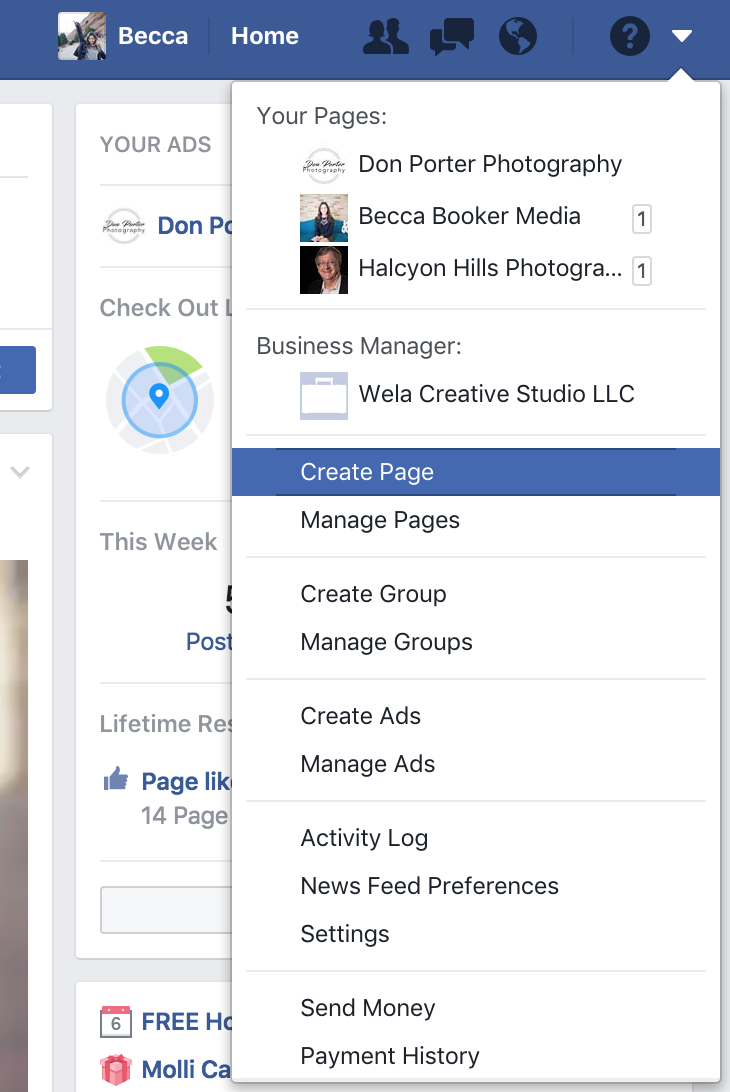Click Becca's profile picture in top bar
This screenshot has width=730, height=1092.
(x=82, y=36)
